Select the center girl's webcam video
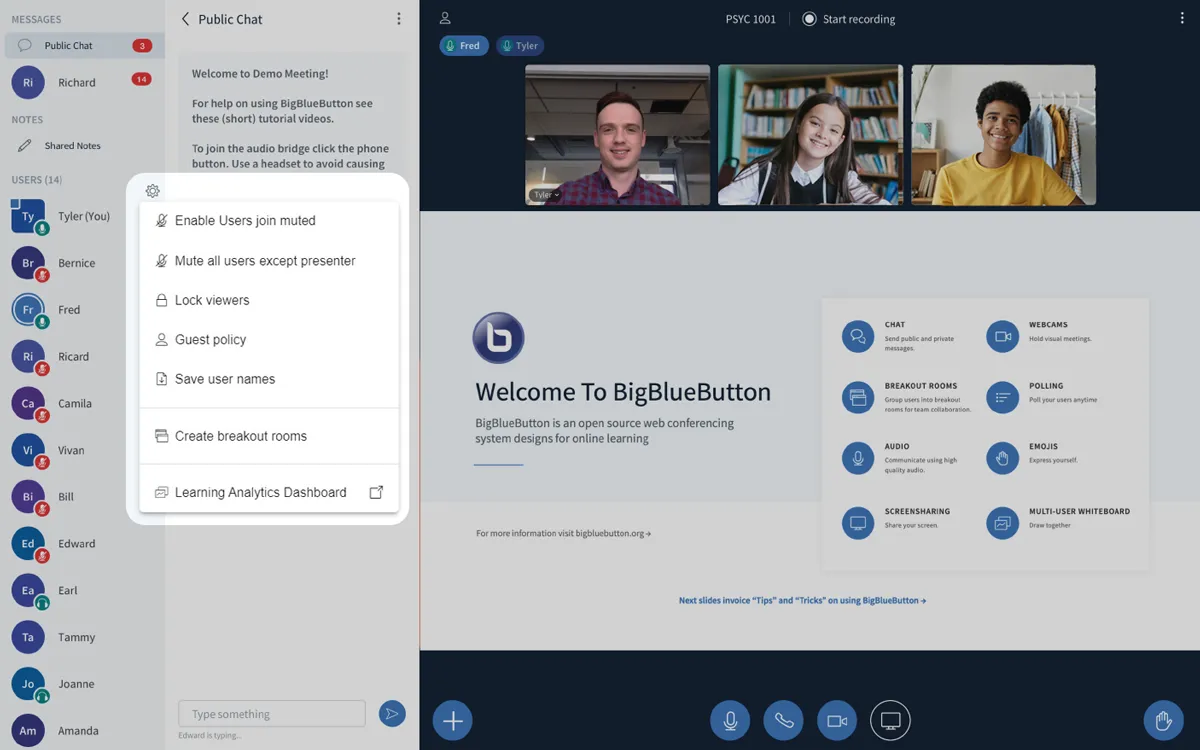Image resolution: width=1200 pixels, height=750 pixels. 810,135
